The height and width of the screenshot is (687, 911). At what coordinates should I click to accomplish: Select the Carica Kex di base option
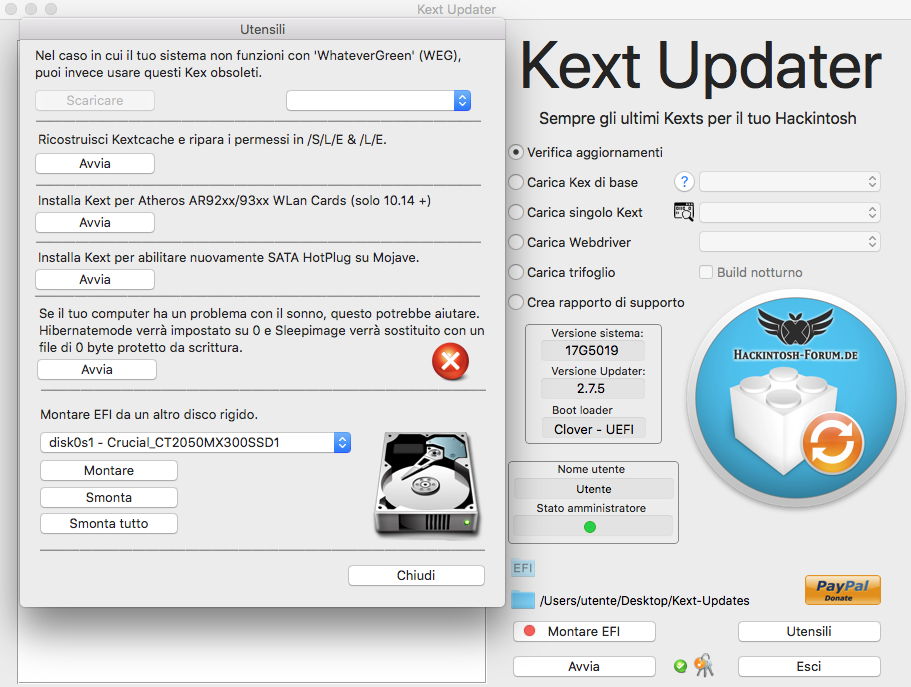point(515,183)
